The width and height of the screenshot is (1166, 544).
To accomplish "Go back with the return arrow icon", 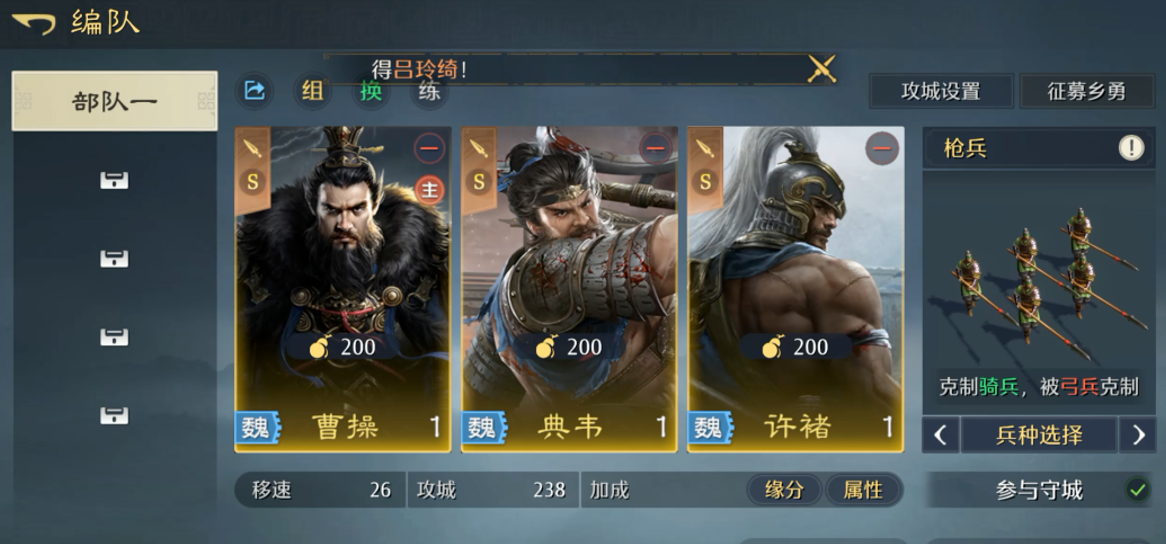I will [x=33, y=24].
